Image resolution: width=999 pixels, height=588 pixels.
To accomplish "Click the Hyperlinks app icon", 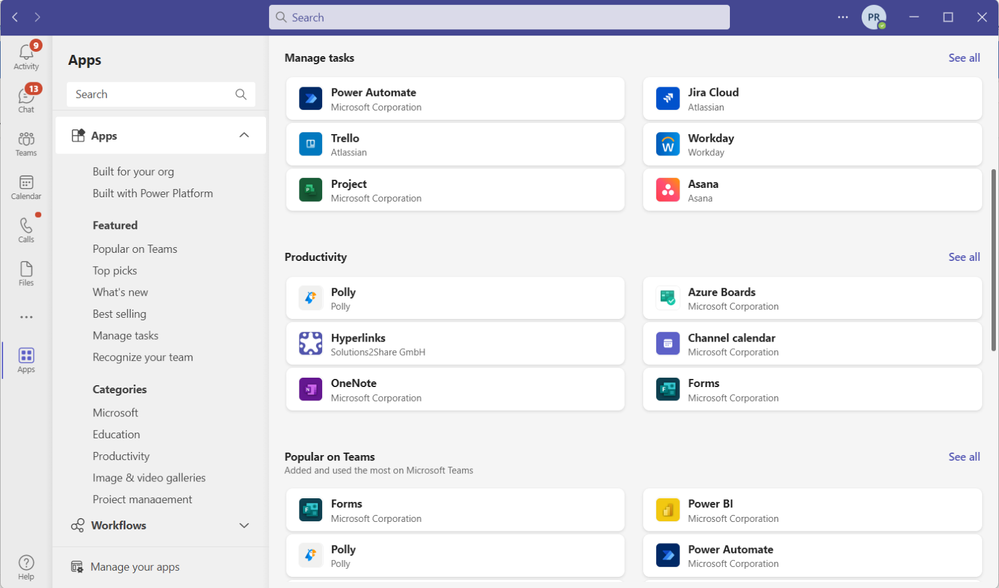I will [310, 344].
